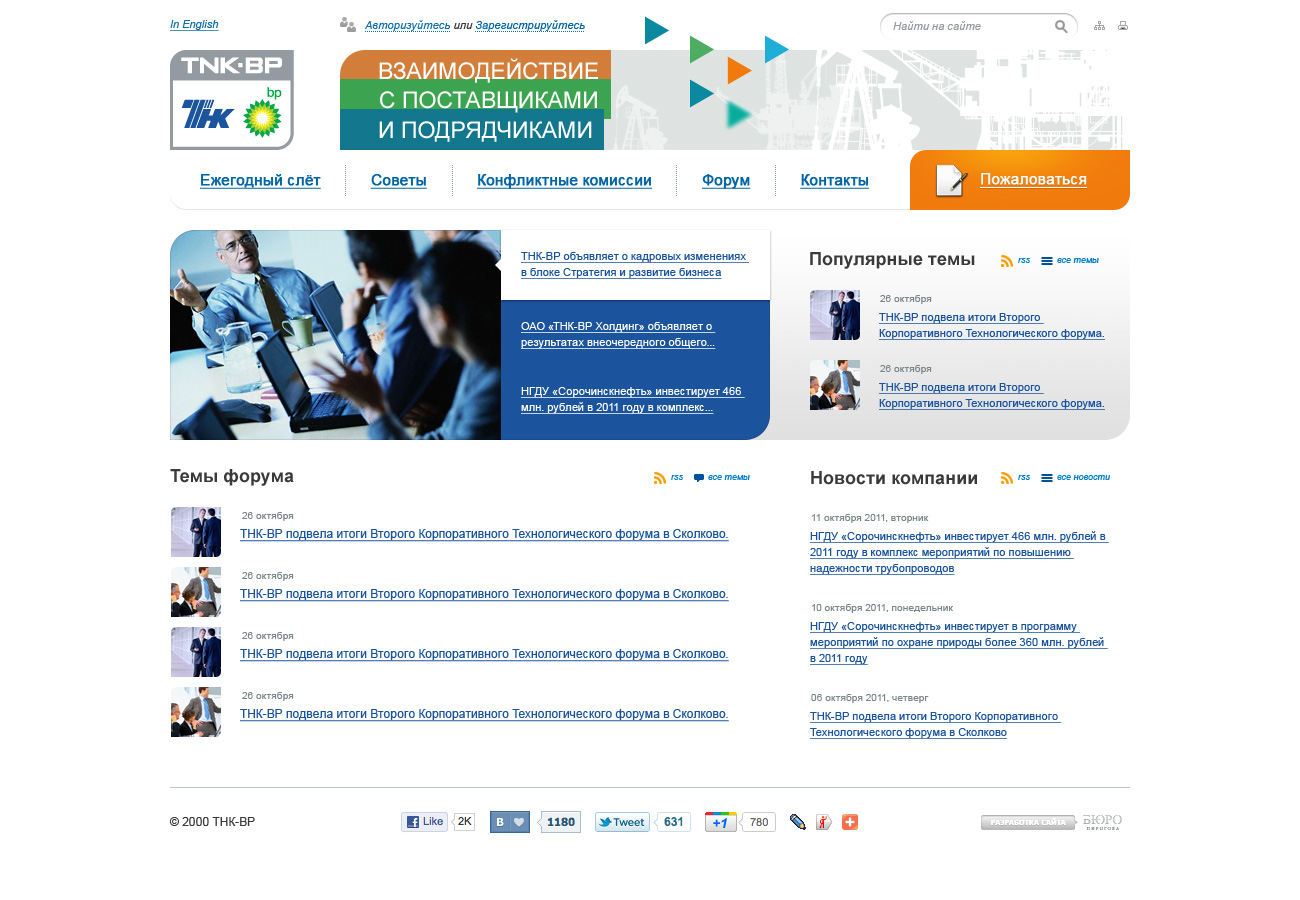Image resolution: width=1300 pixels, height=900 pixels.
Task: Open RSS feed for Популярные темы
Action: [x=1015, y=261]
